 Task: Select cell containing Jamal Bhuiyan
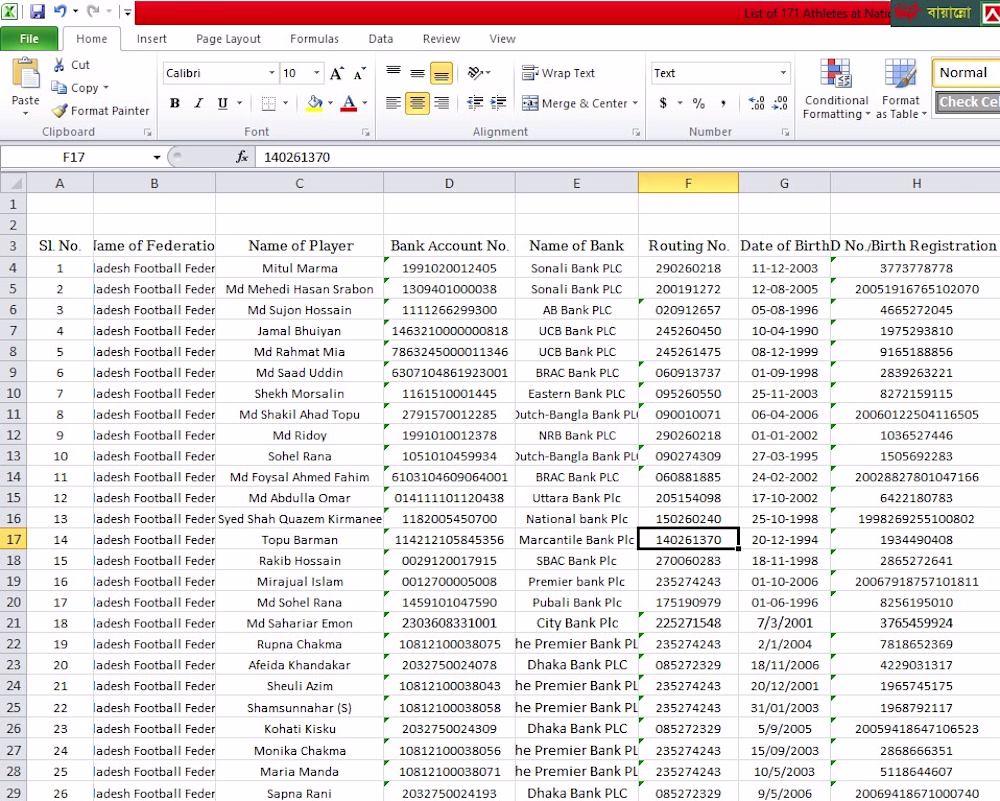299,330
